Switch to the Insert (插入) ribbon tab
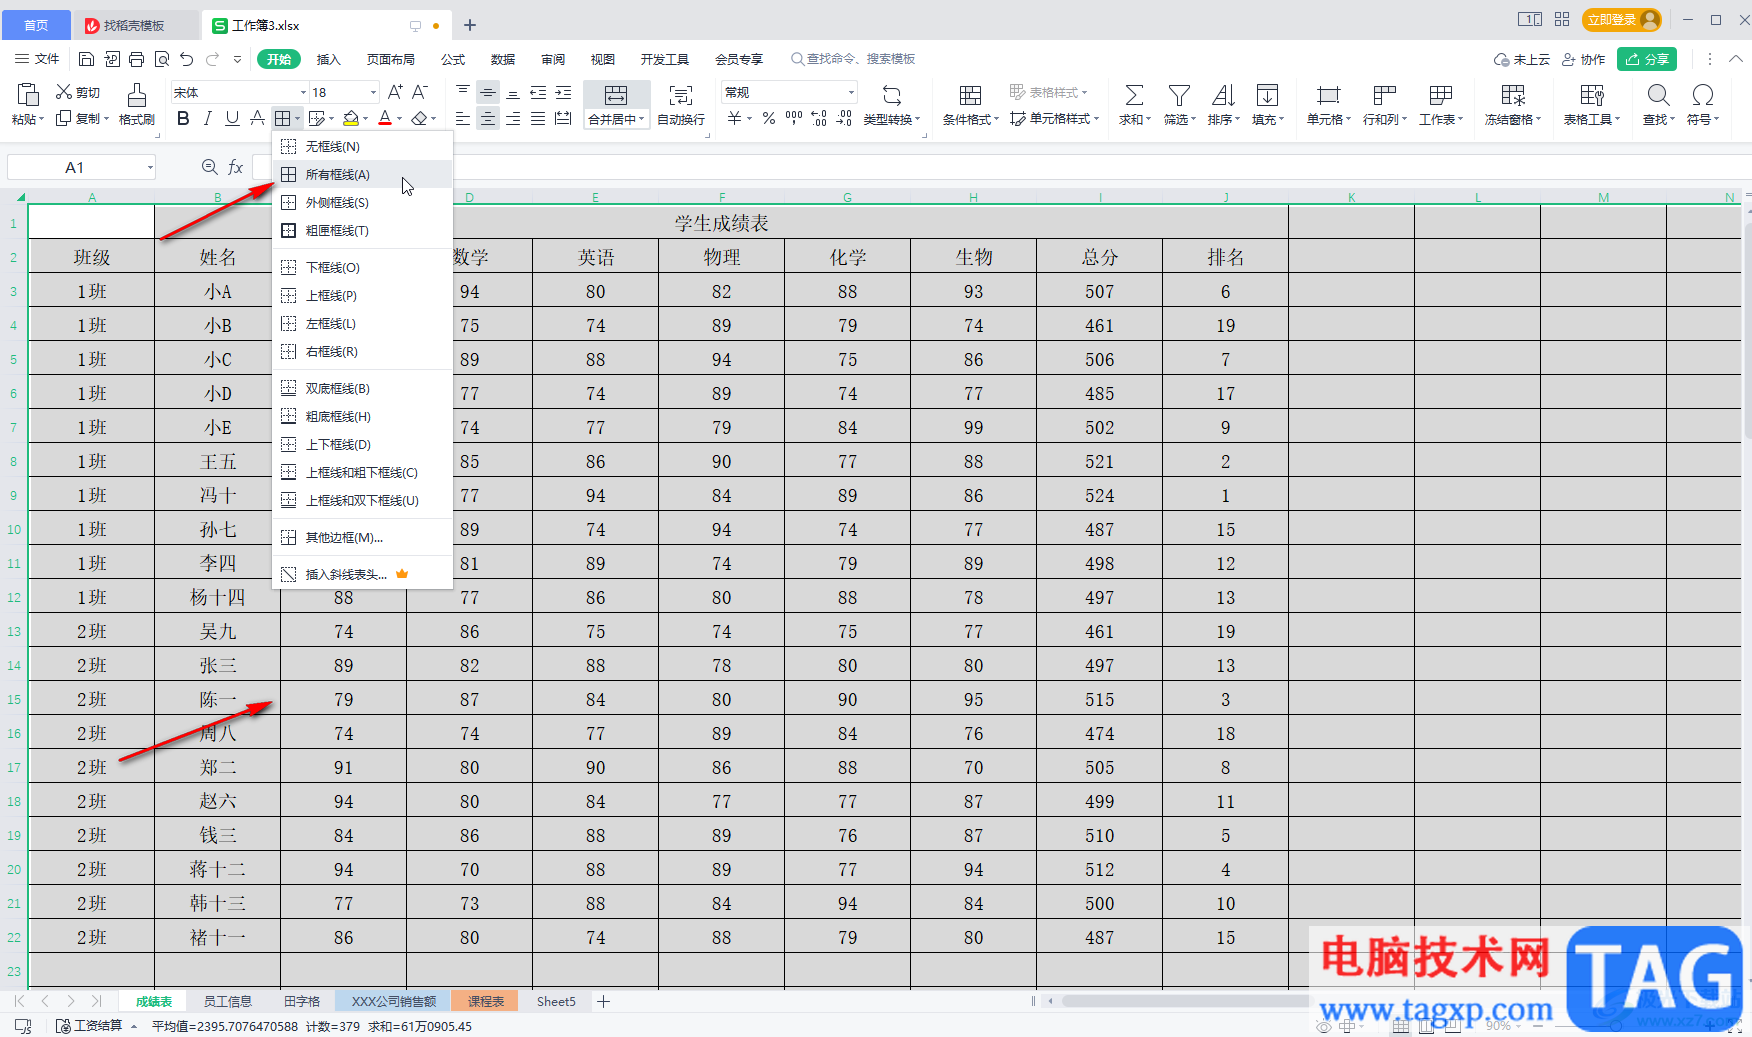This screenshot has width=1752, height=1037. click(328, 59)
